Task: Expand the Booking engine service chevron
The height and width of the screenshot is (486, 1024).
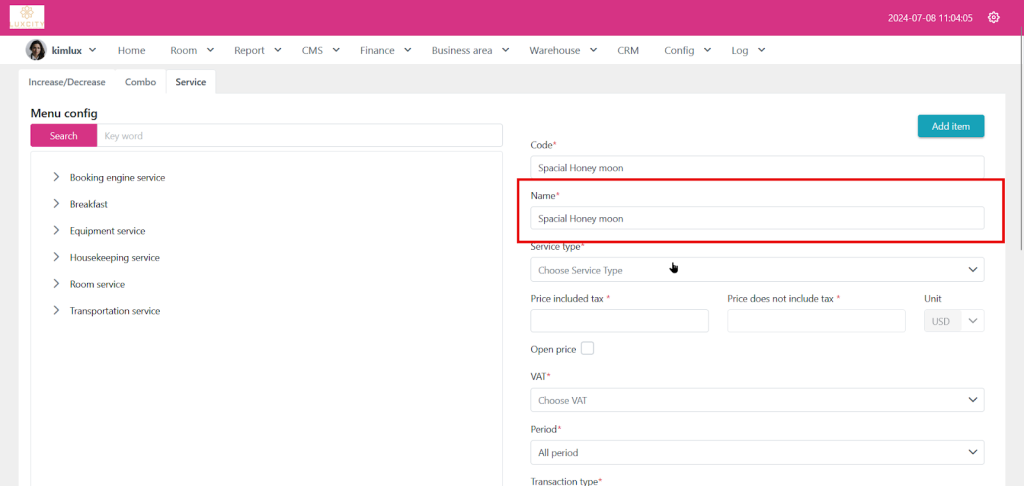Action: click(56, 177)
